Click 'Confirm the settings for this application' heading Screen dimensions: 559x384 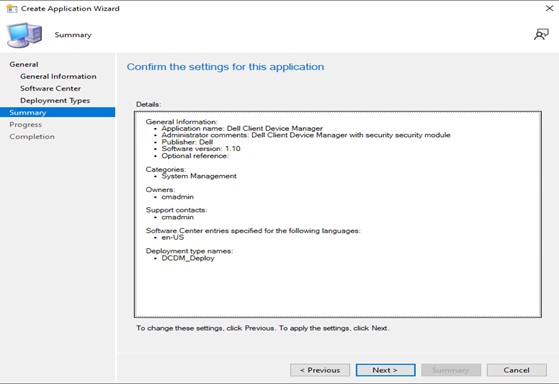pos(226,67)
